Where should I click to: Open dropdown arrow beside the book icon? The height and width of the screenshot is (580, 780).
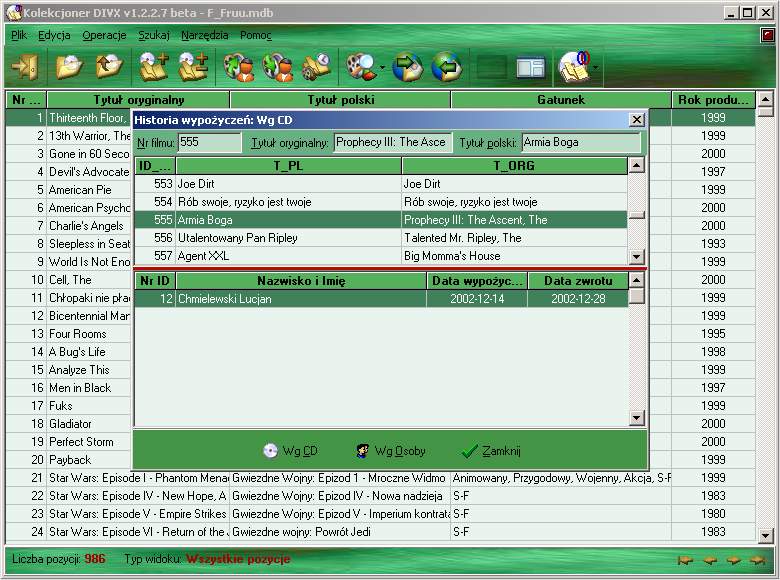coord(596,69)
